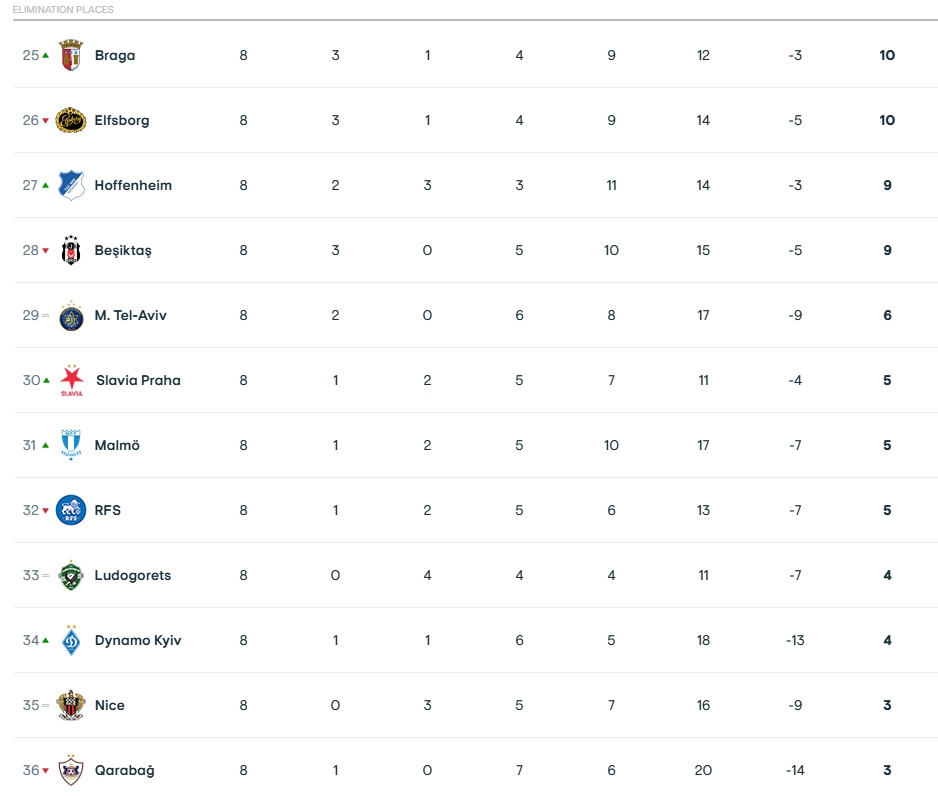Open the Dynamo Kyiv team link
The width and height of the screenshot is (938, 796).
click(x=138, y=641)
